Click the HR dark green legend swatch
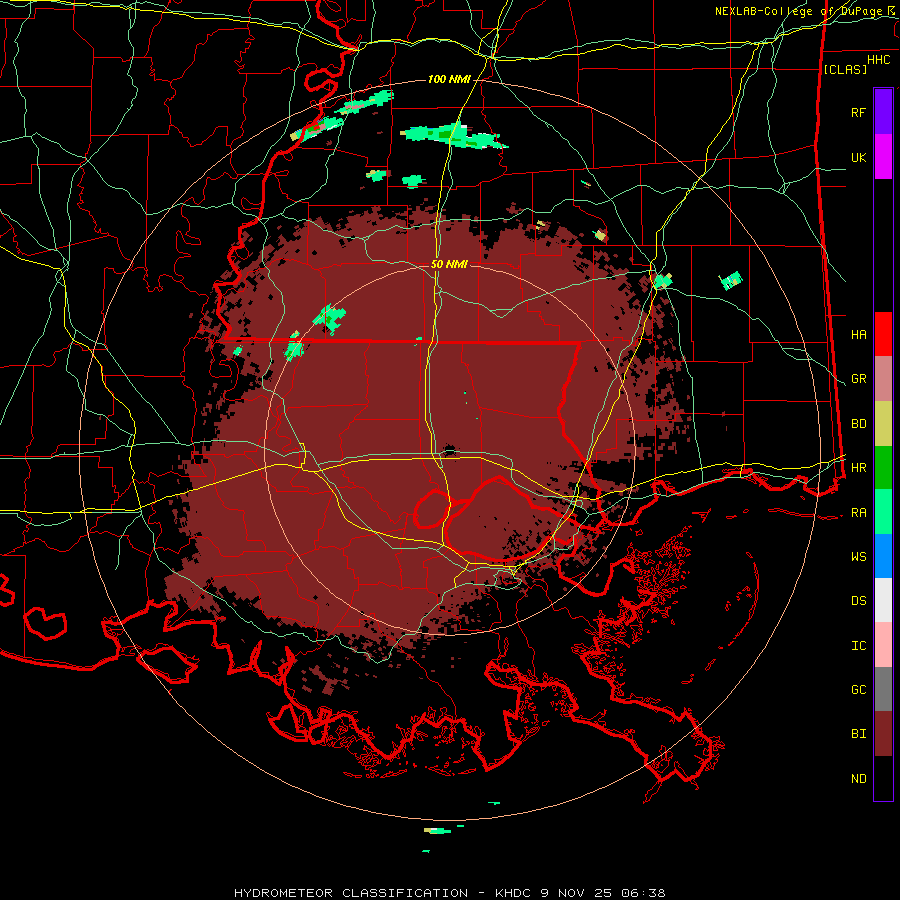900x900 pixels. coord(883,468)
